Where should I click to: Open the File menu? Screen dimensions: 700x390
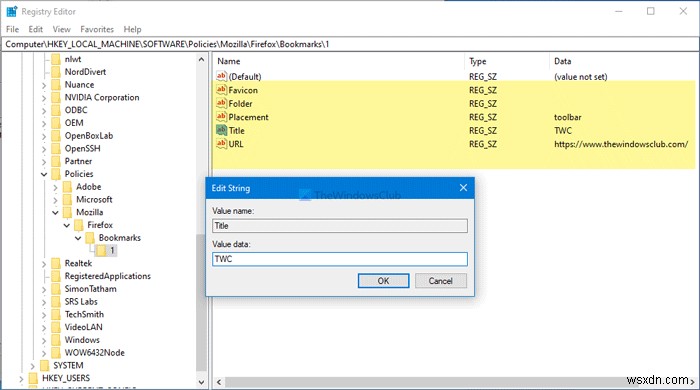click(x=12, y=29)
